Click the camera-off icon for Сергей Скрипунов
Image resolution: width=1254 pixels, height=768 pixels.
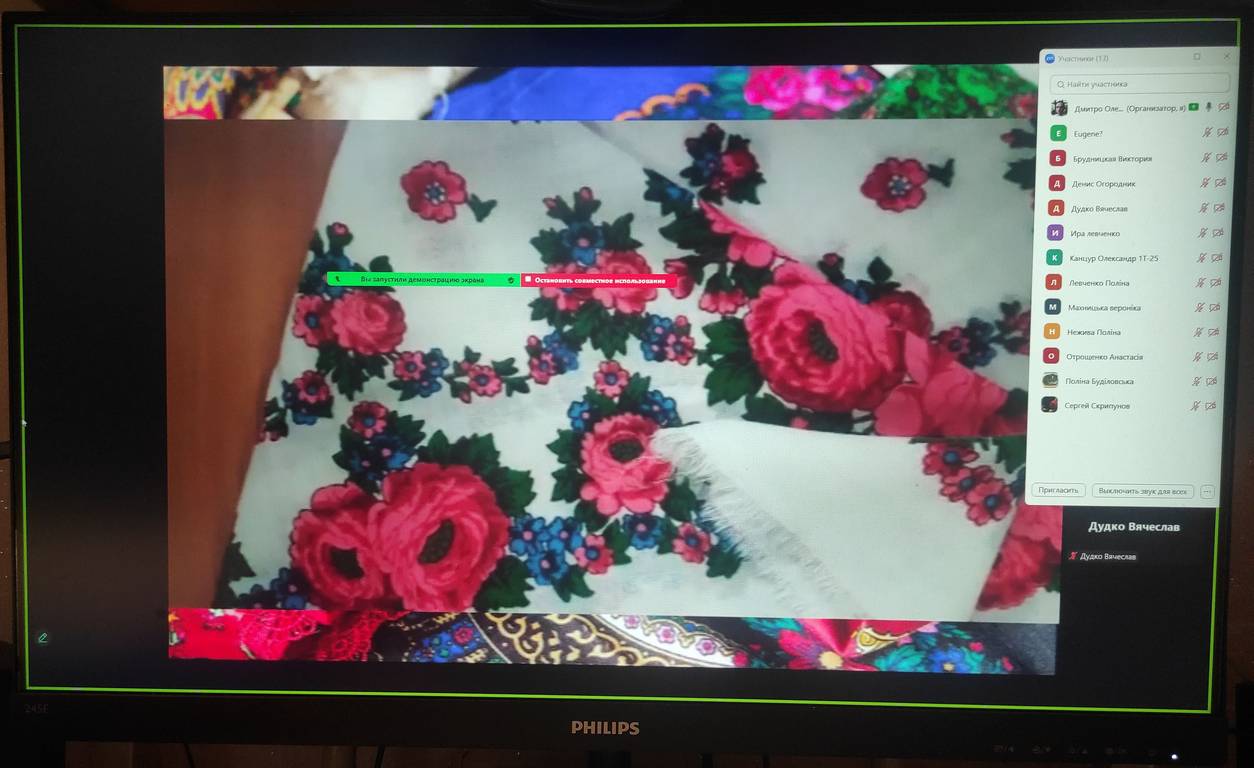tap(1211, 406)
